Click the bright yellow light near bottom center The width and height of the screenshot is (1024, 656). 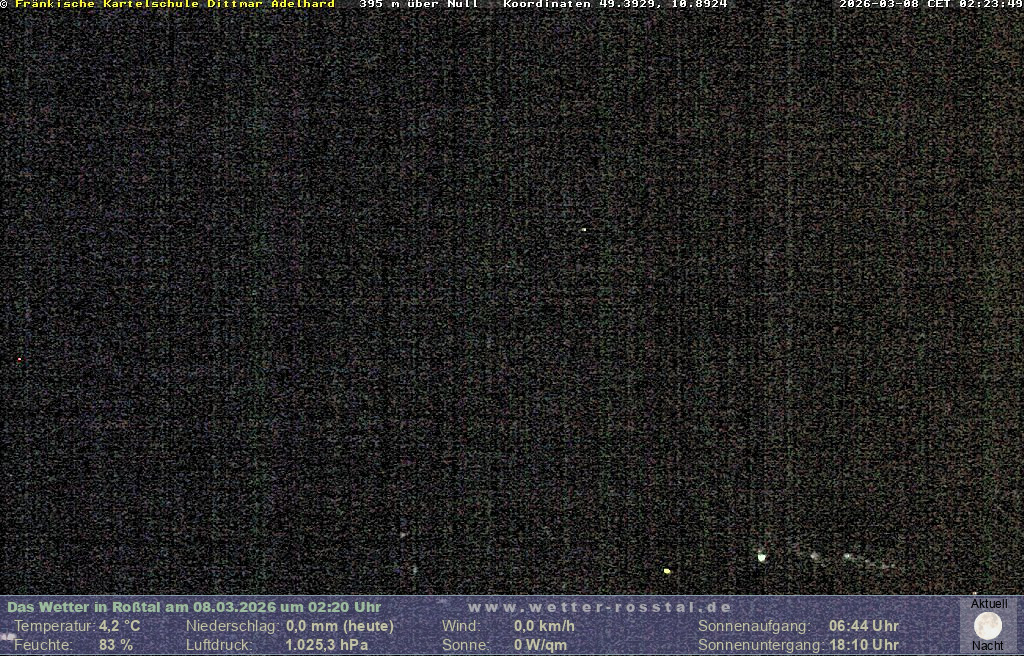point(667,571)
